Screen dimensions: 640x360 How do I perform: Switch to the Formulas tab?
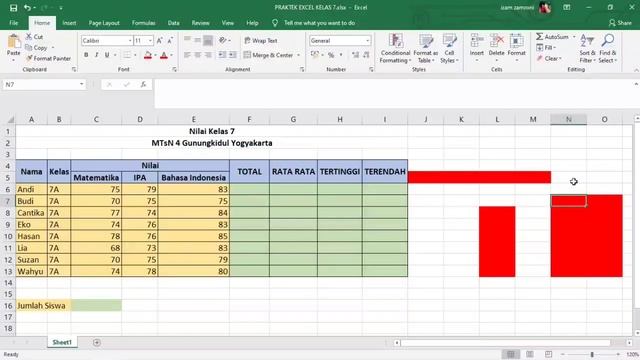pos(143,23)
